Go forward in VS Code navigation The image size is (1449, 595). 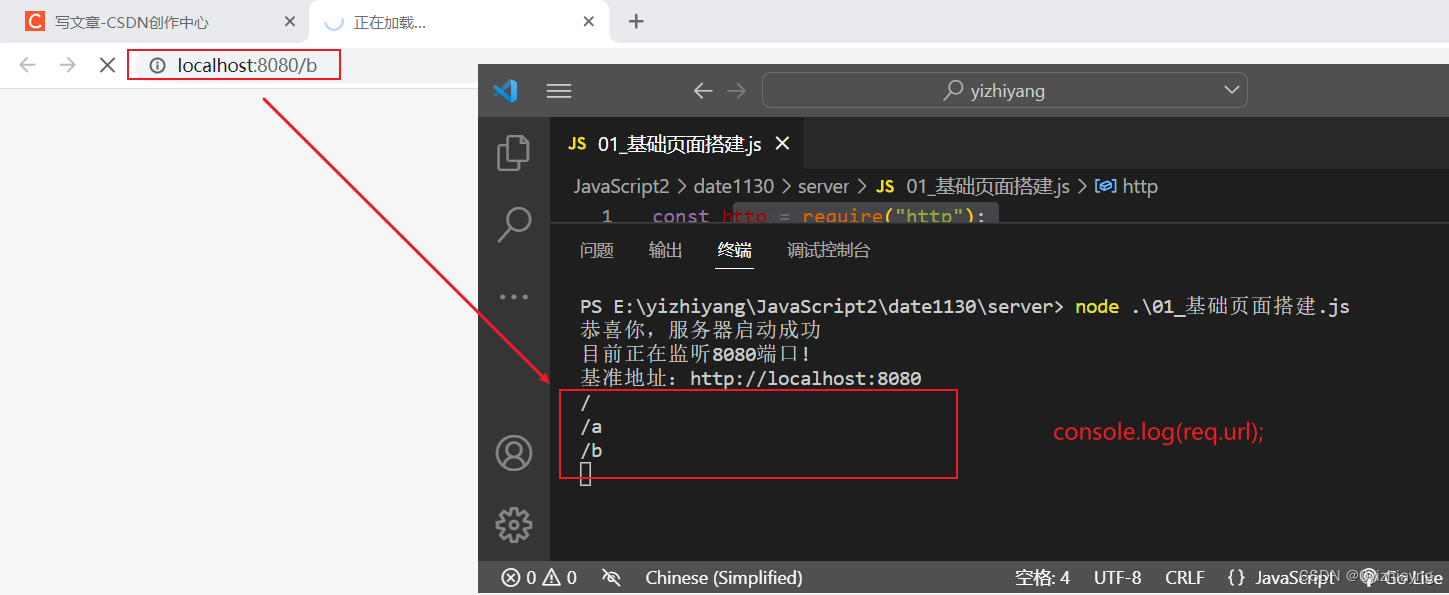[x=736, y=91]
